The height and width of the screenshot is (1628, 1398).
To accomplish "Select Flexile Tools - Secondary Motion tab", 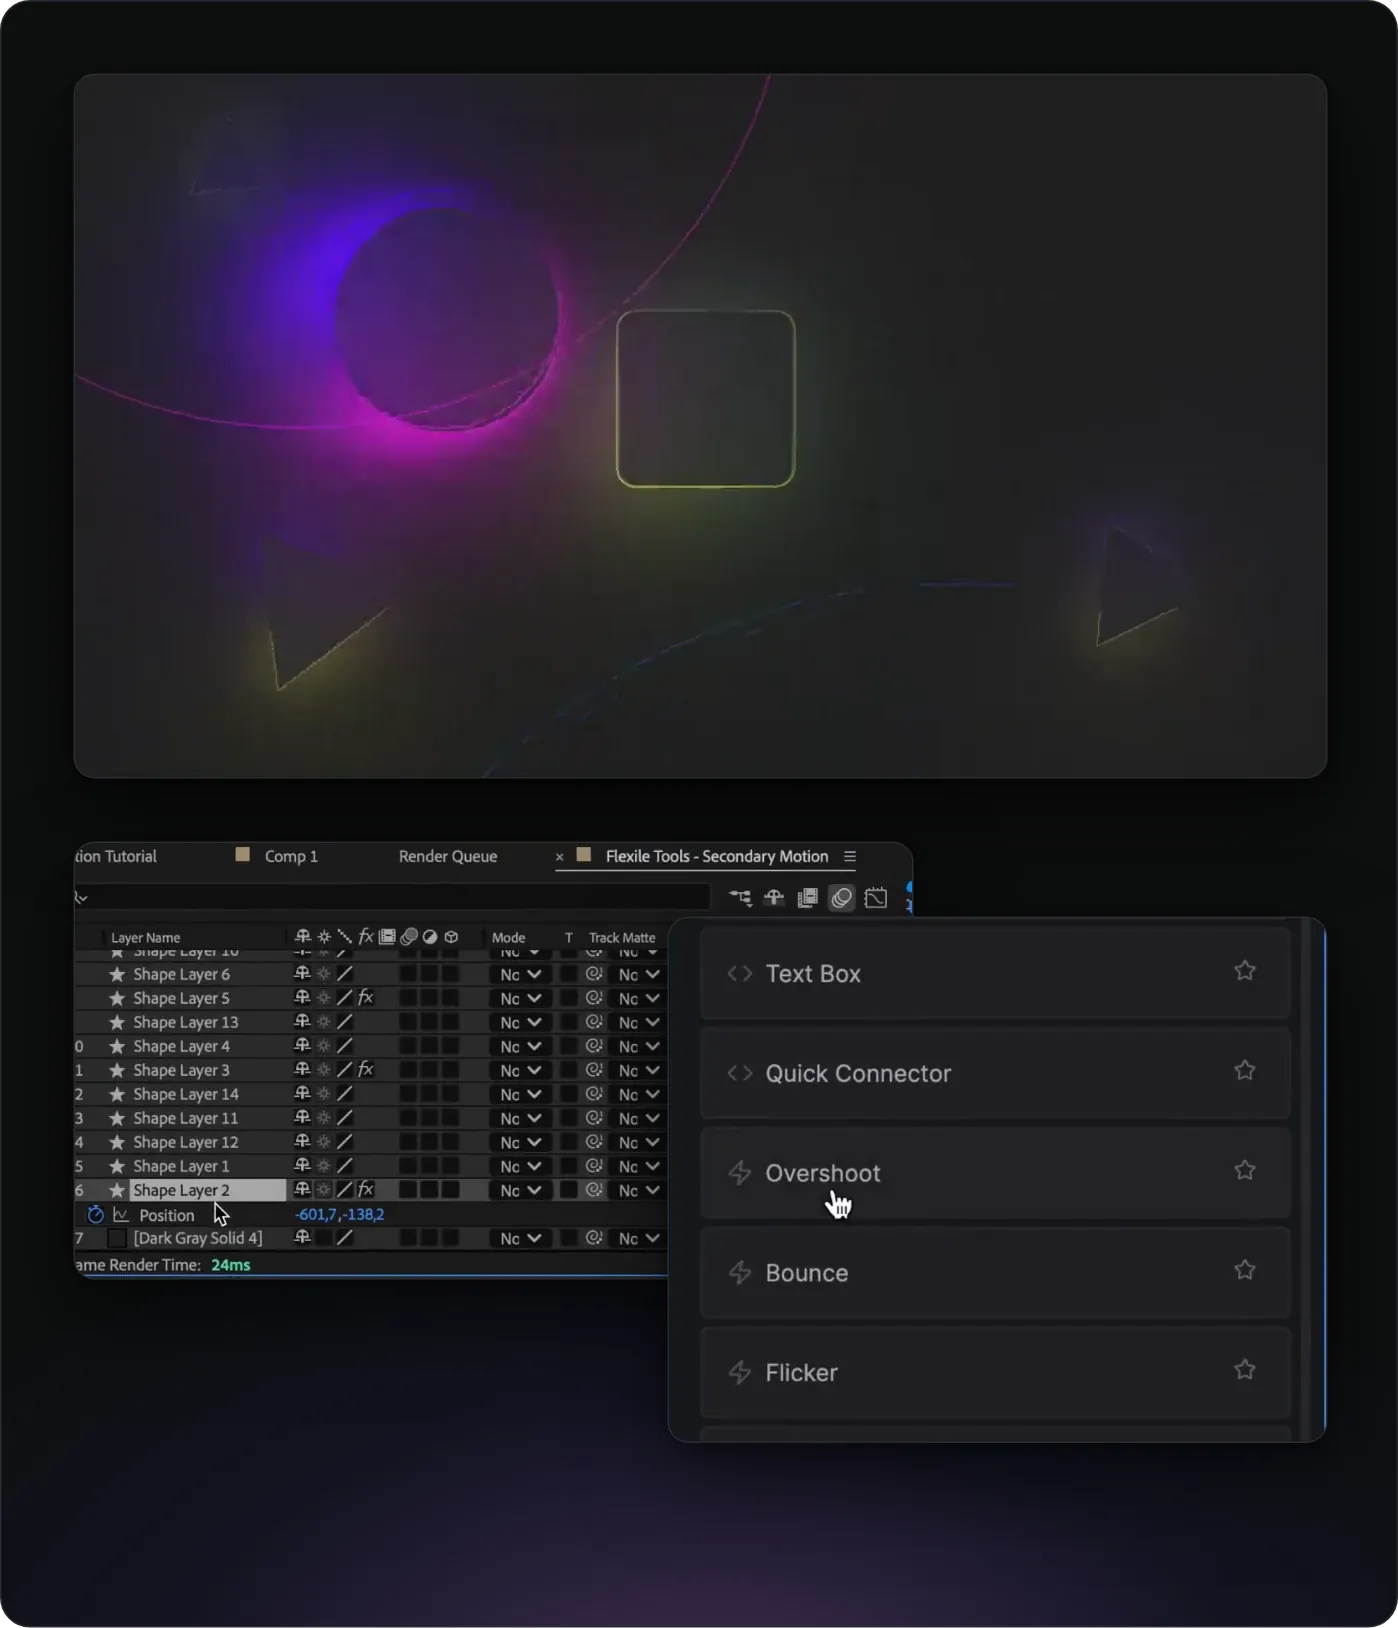I will (717, 856).
